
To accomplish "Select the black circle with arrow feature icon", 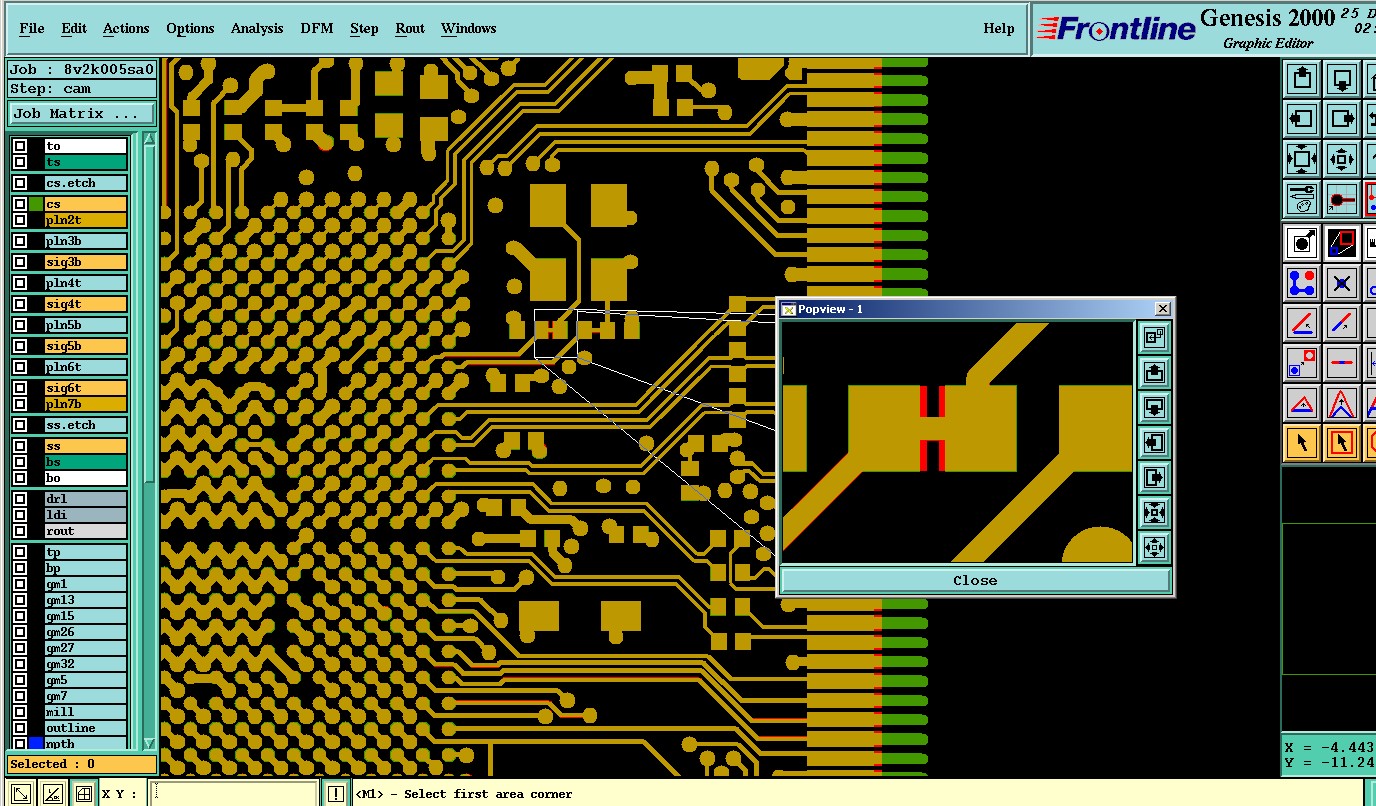I will [x=1301, y=242].
